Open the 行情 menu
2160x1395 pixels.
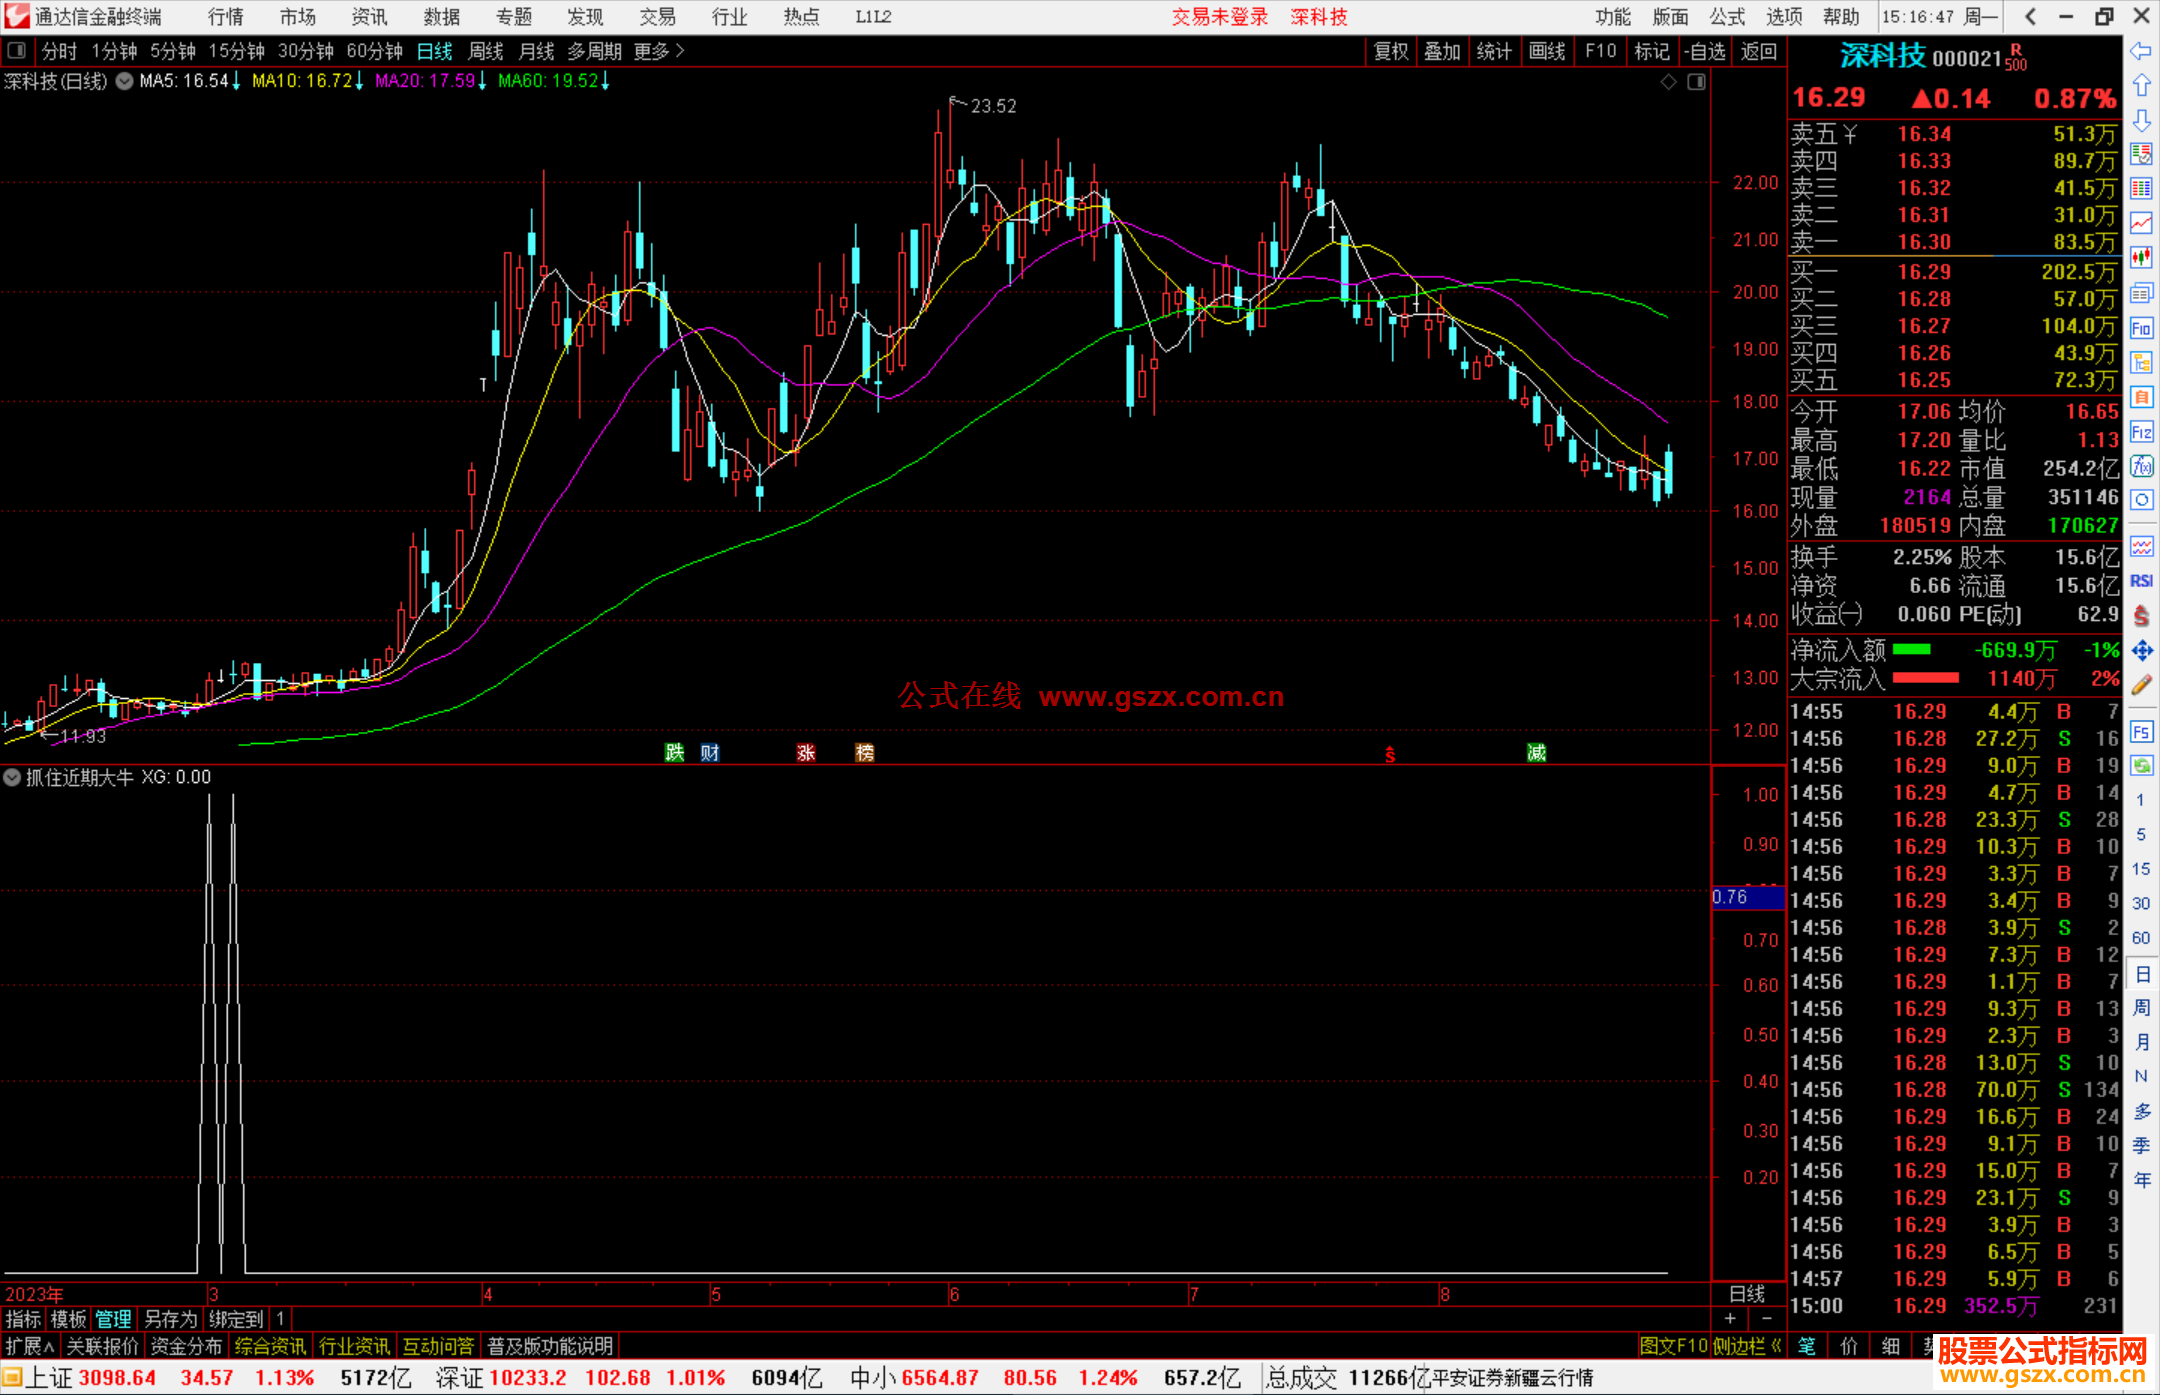point(226,17)
